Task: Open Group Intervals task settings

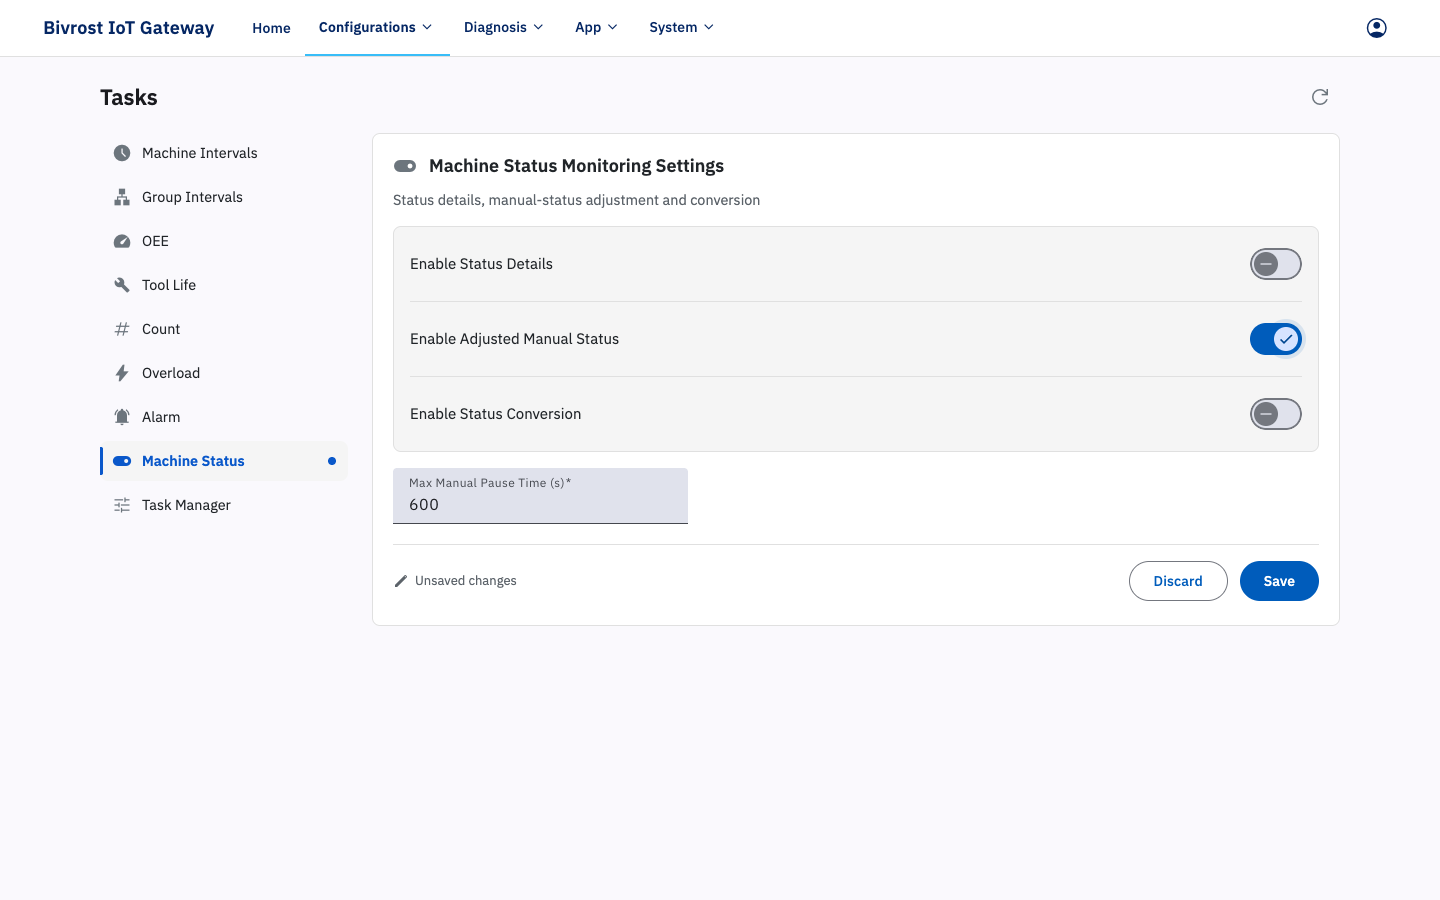Action: (x=224, y=197)
